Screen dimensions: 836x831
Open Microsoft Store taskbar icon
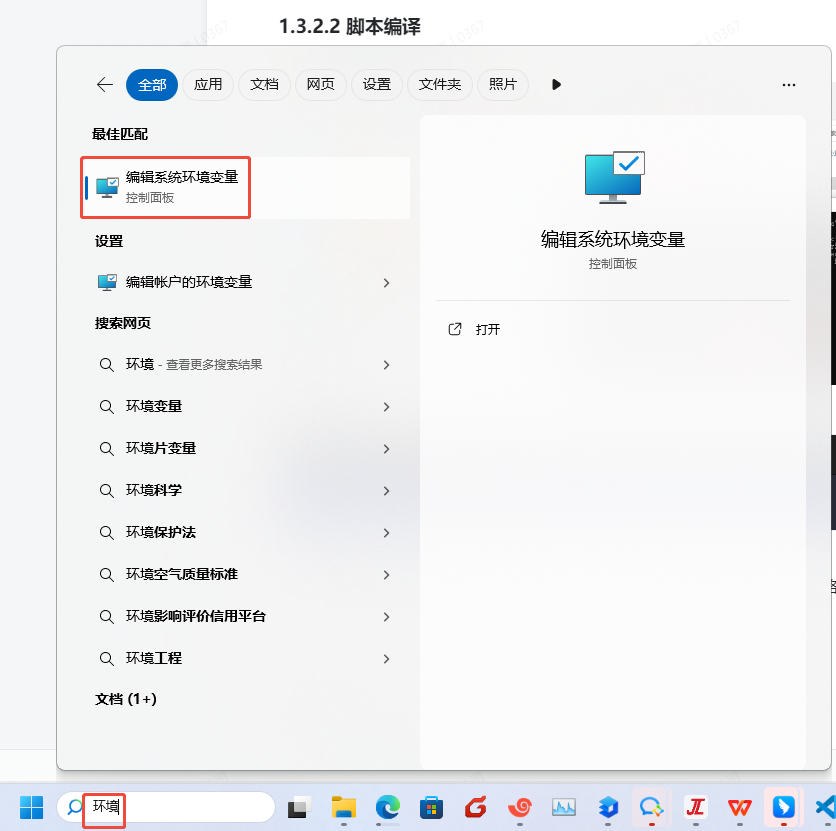[x=431, y=807]
